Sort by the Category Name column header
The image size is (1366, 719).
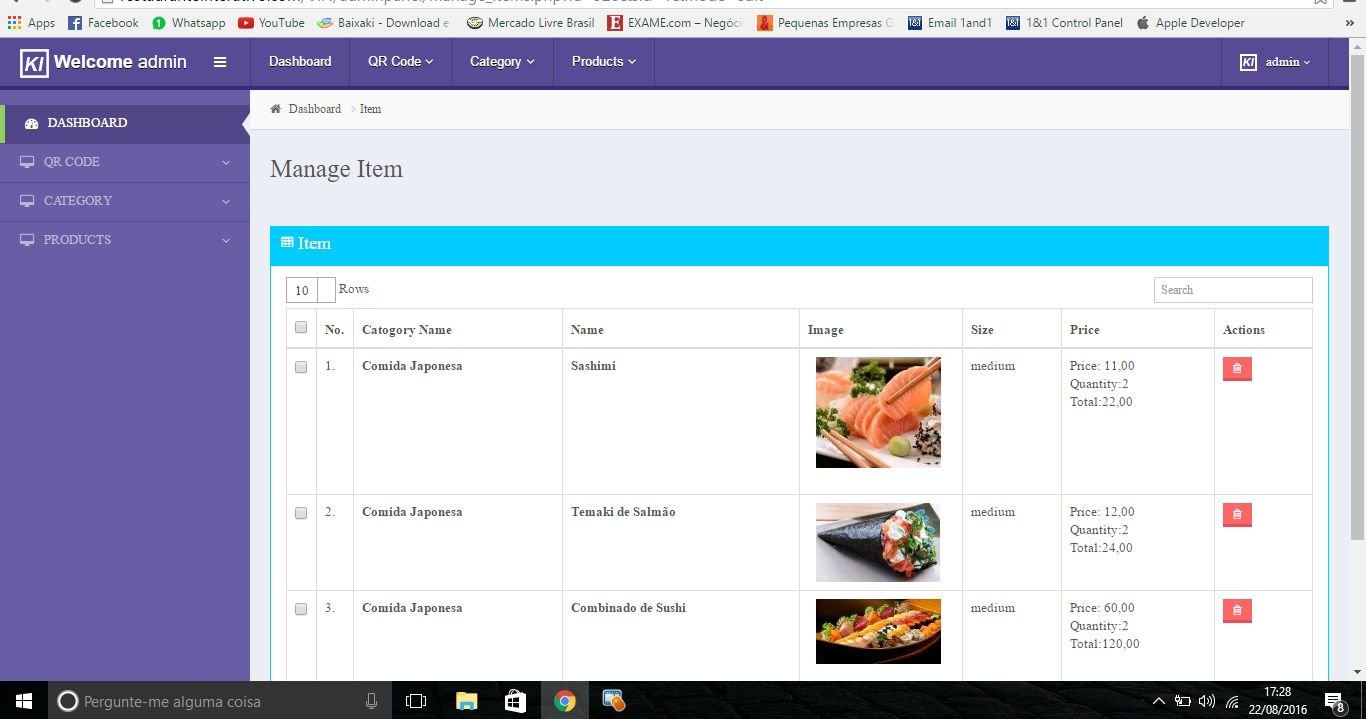click(406, 330)
